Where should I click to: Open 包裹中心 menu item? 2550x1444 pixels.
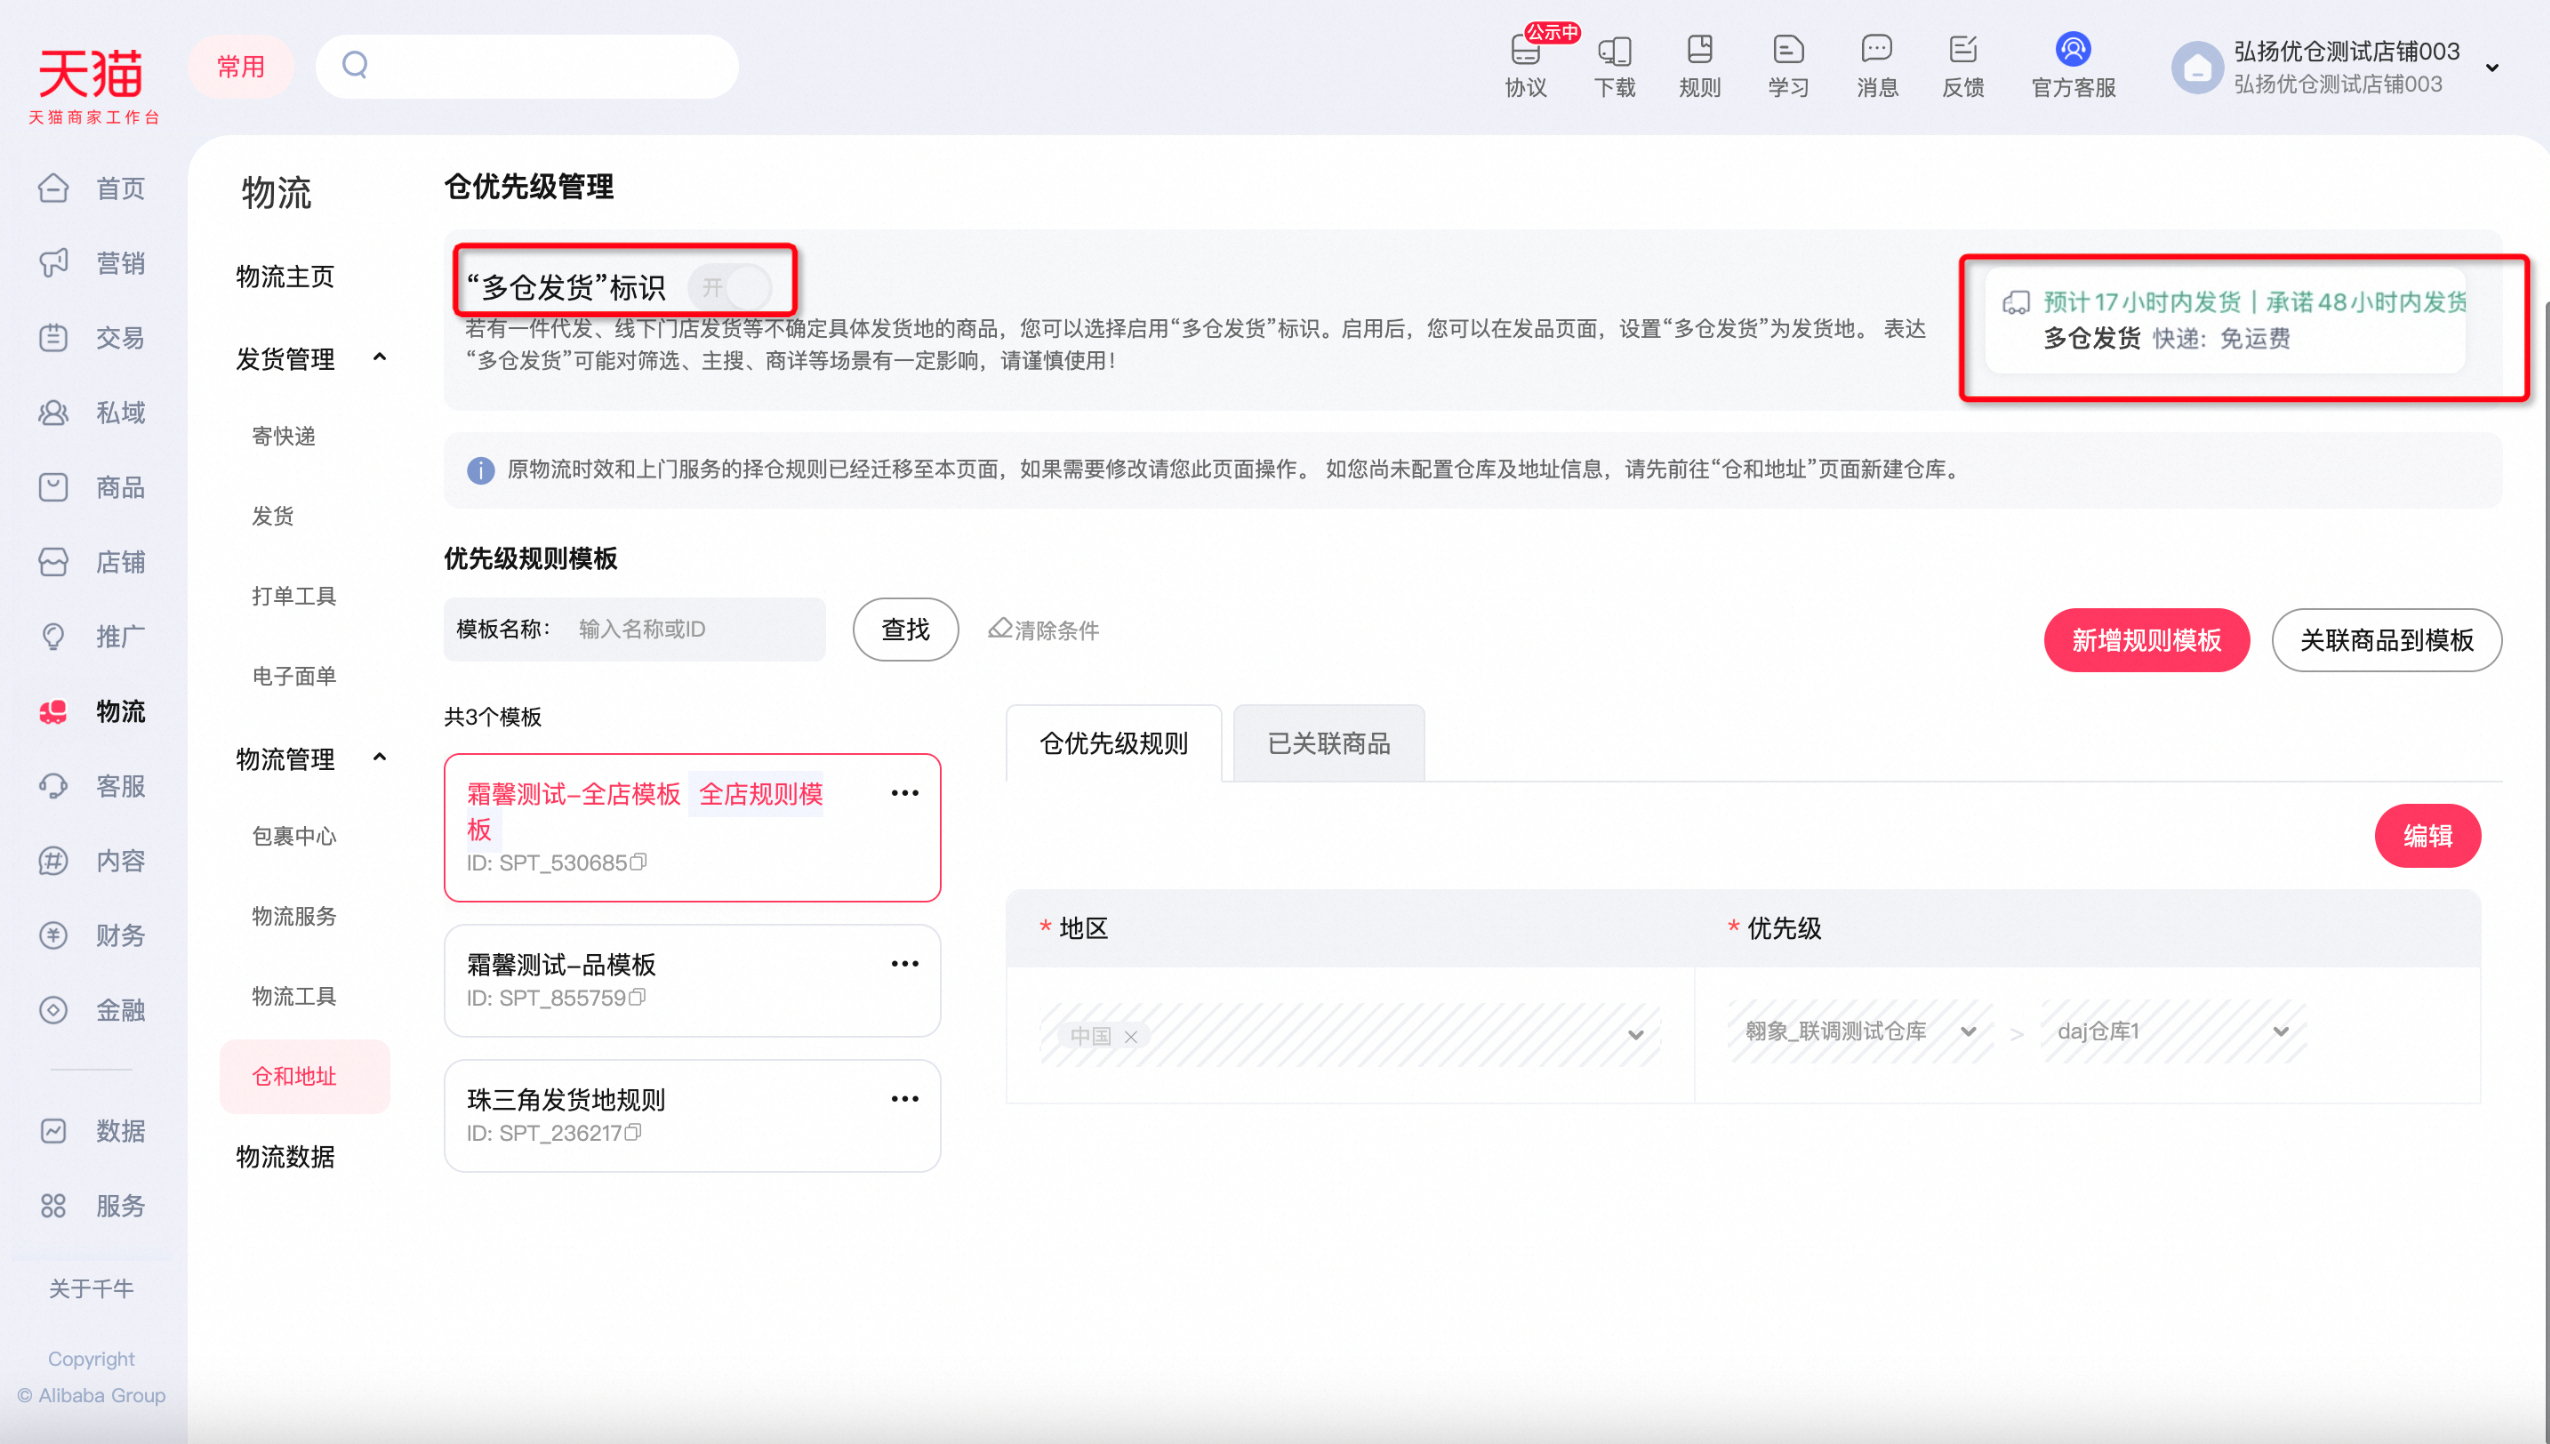point(294,836)
